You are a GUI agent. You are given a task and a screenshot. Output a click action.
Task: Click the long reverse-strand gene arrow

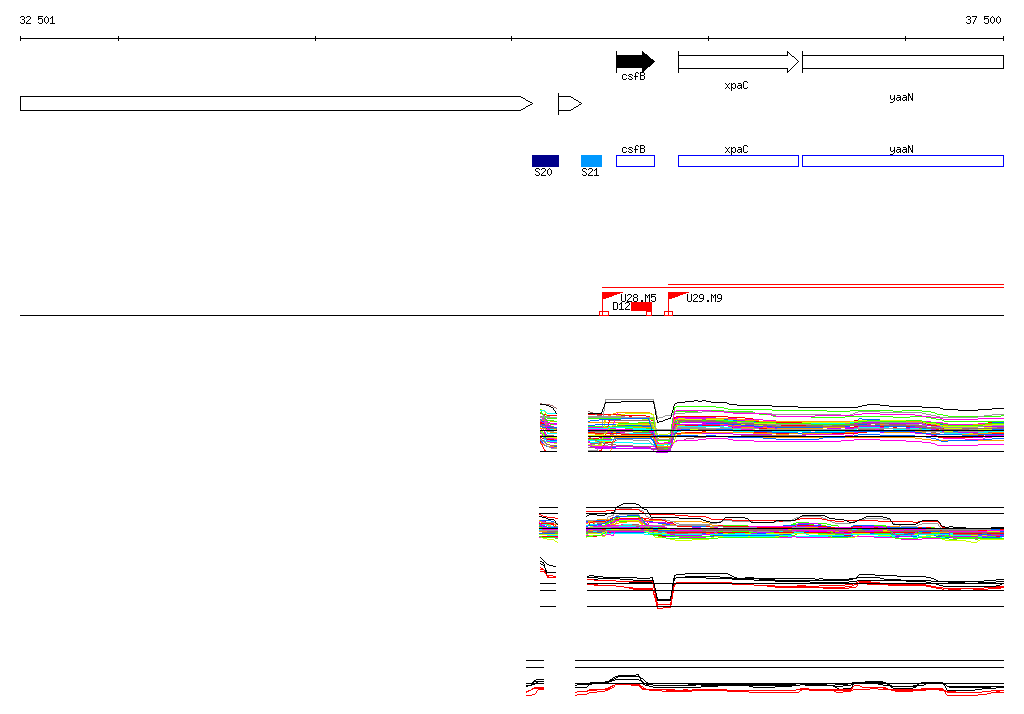coord(276,103)
